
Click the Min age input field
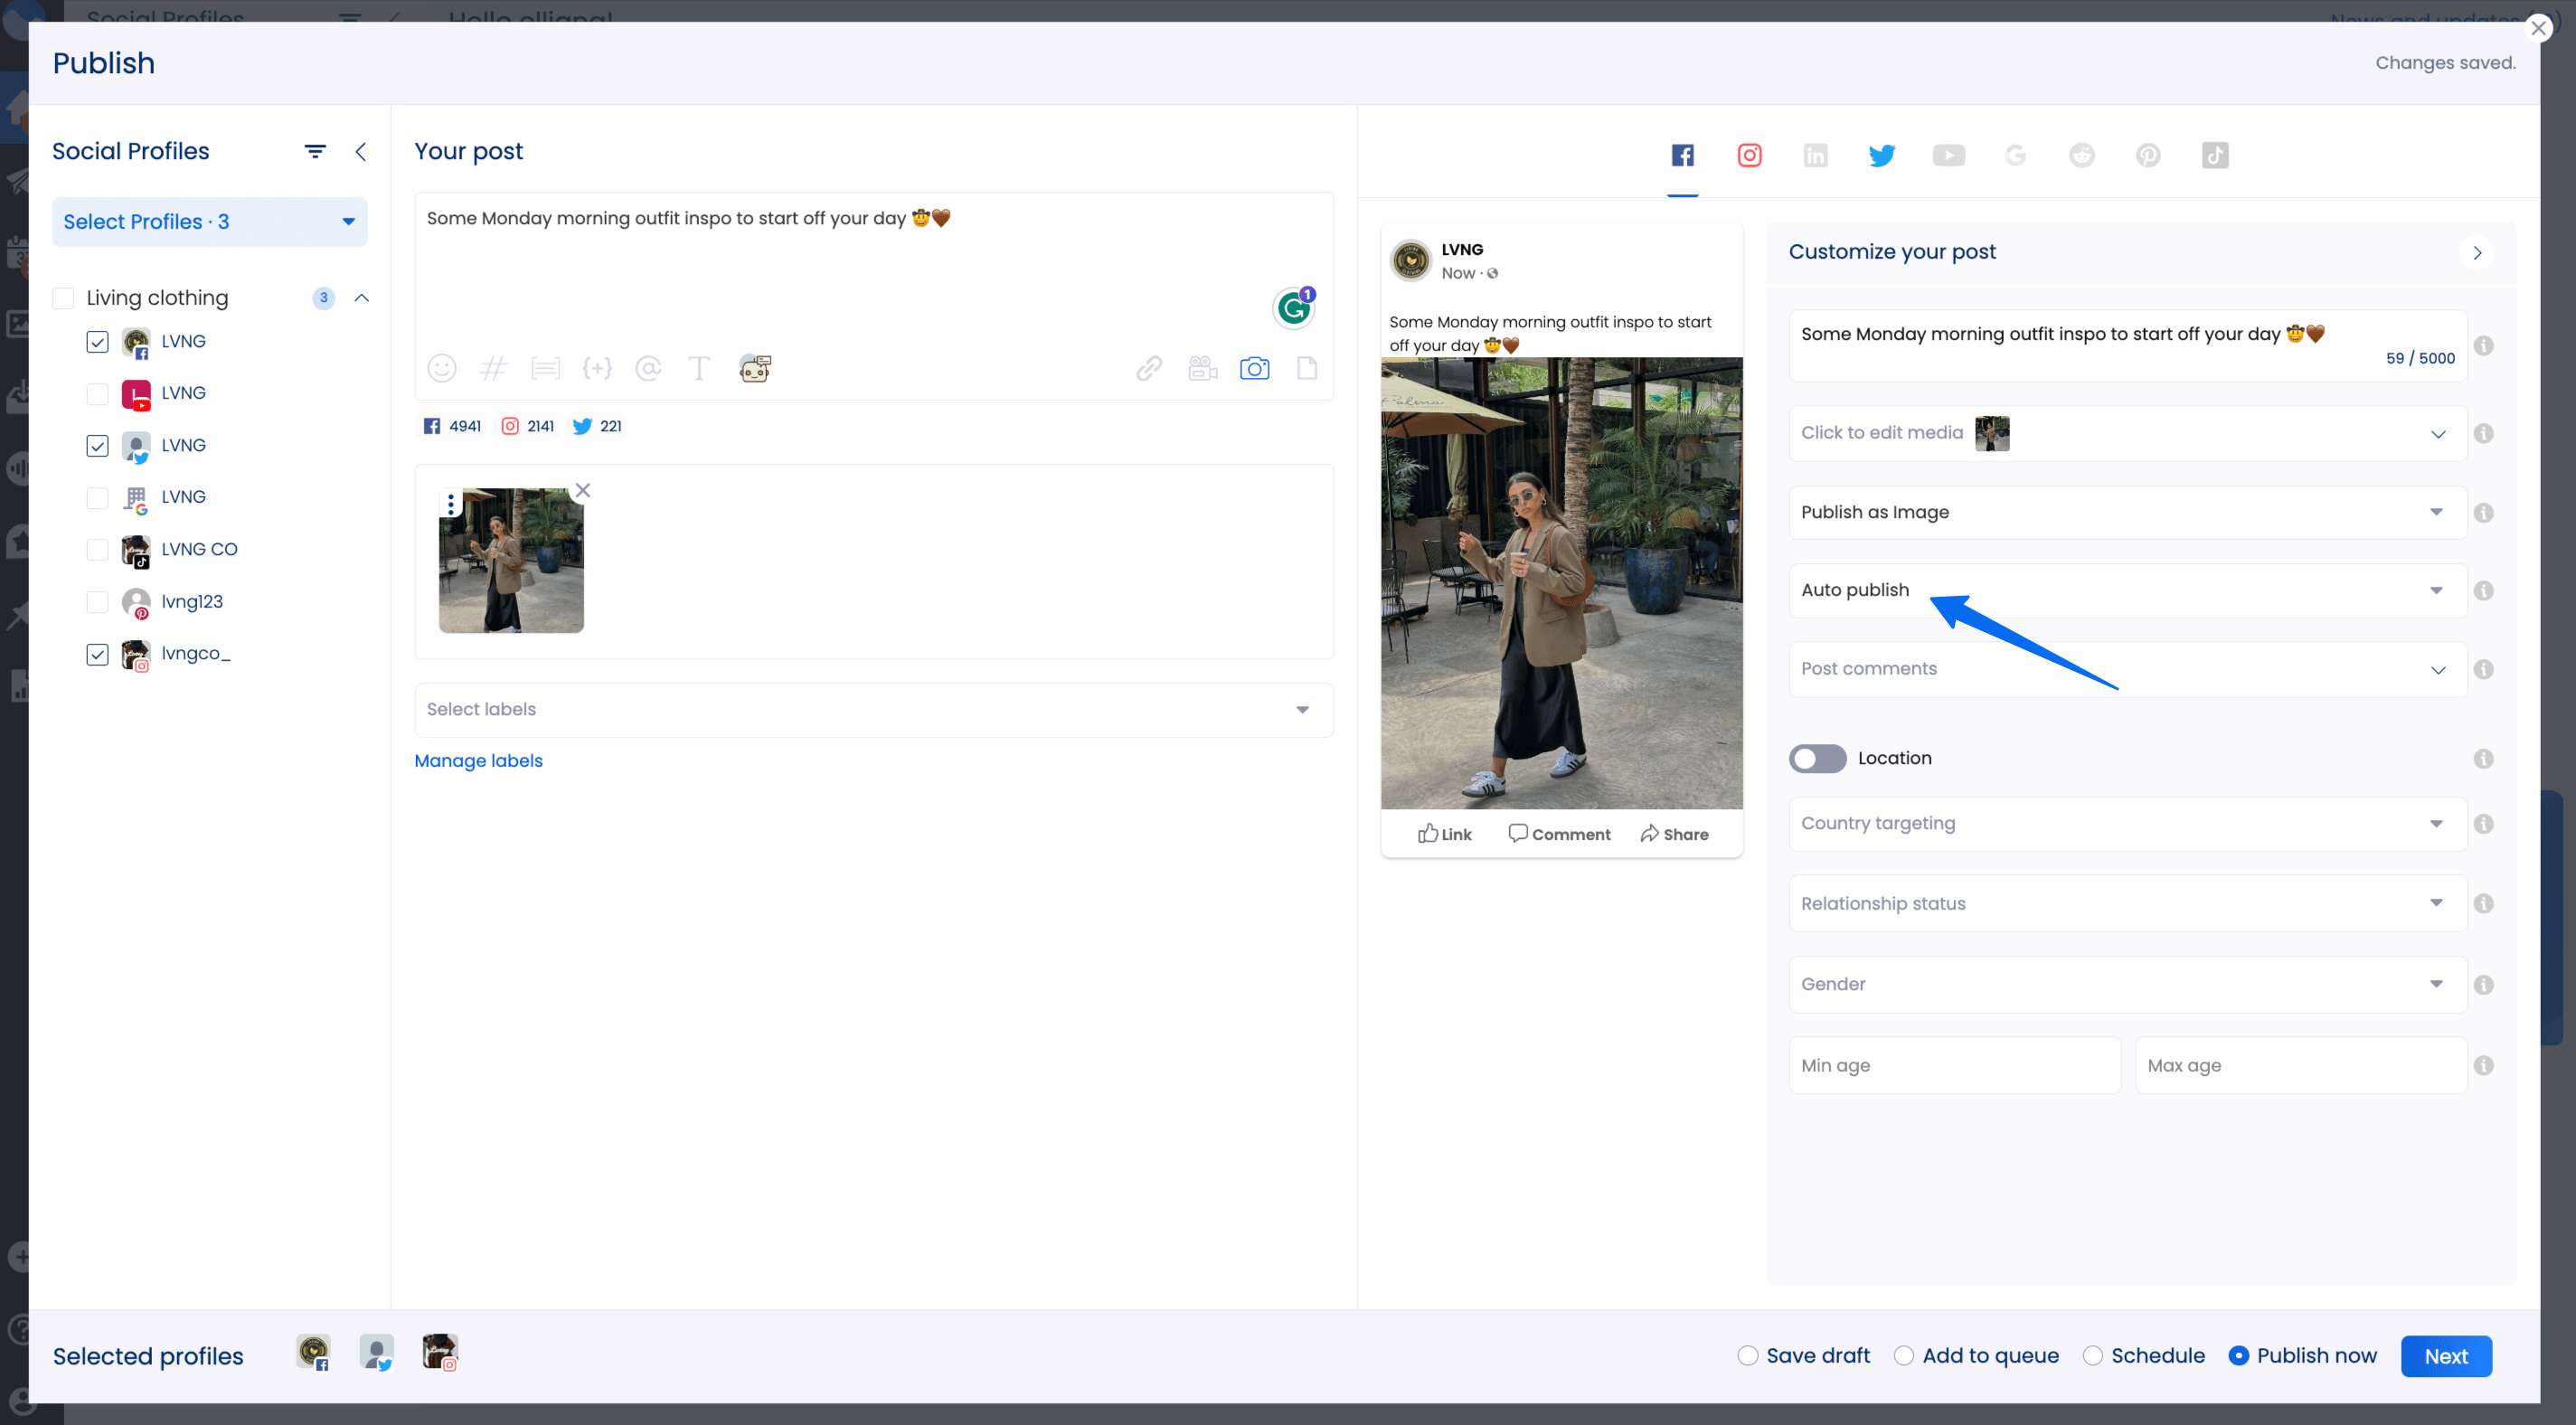click(1953, 1065)
